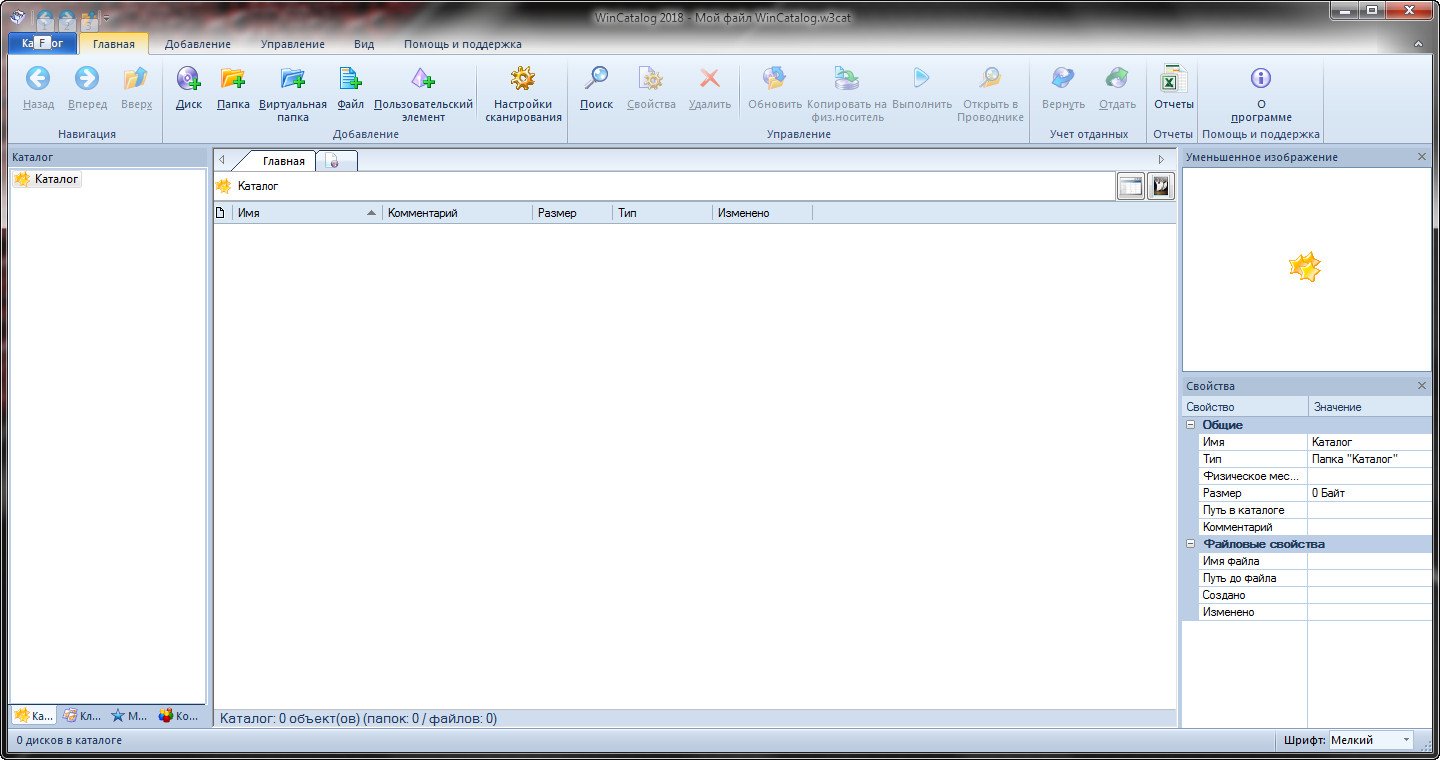Screen dimensions: 1440x760
Task: Click the Поиск magnifier icon
Action: click(596, 80)
